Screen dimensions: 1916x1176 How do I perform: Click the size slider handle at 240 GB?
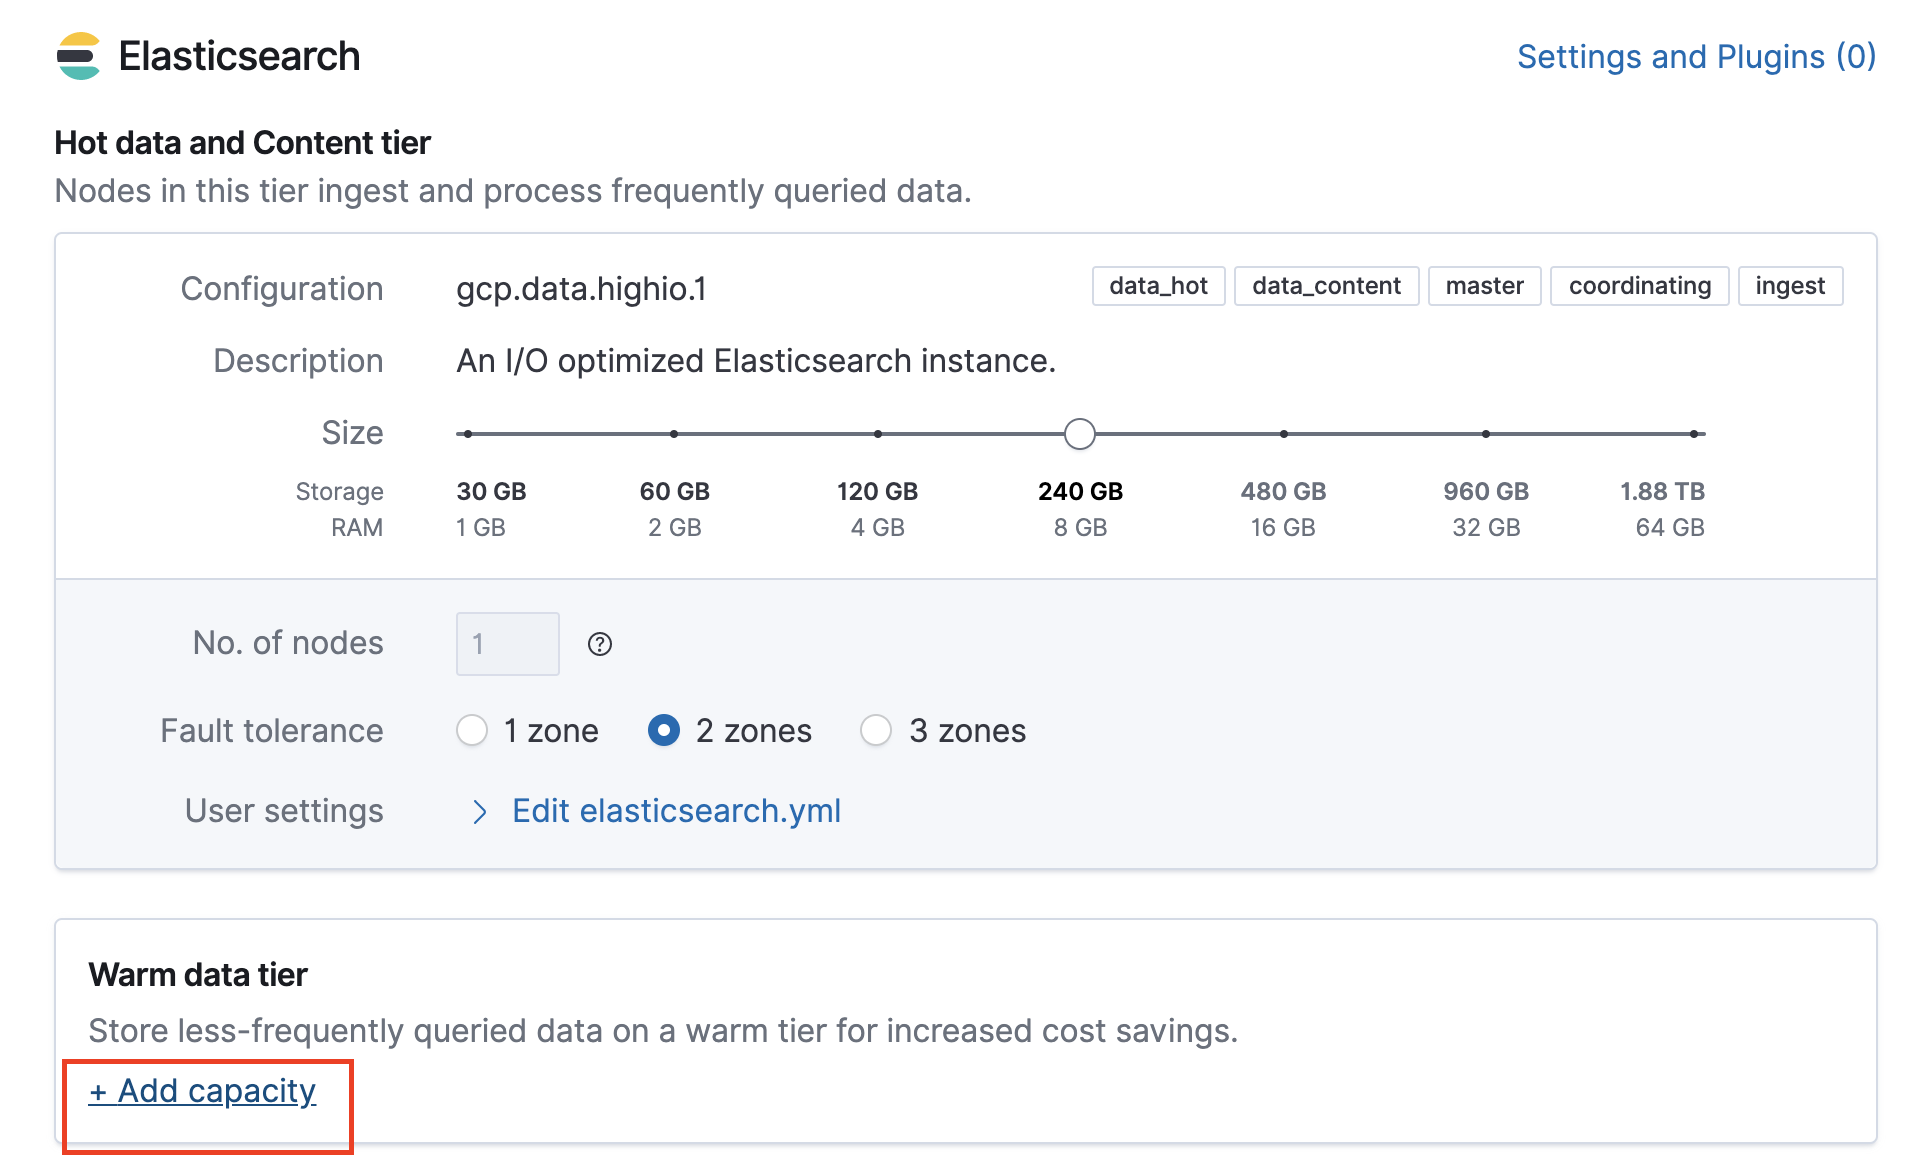tap(1080, 434)
